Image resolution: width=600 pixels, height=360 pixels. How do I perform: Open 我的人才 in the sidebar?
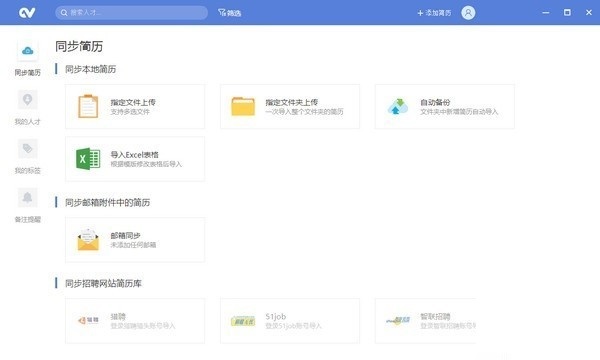pyautogui.click(x=28, y=100)
